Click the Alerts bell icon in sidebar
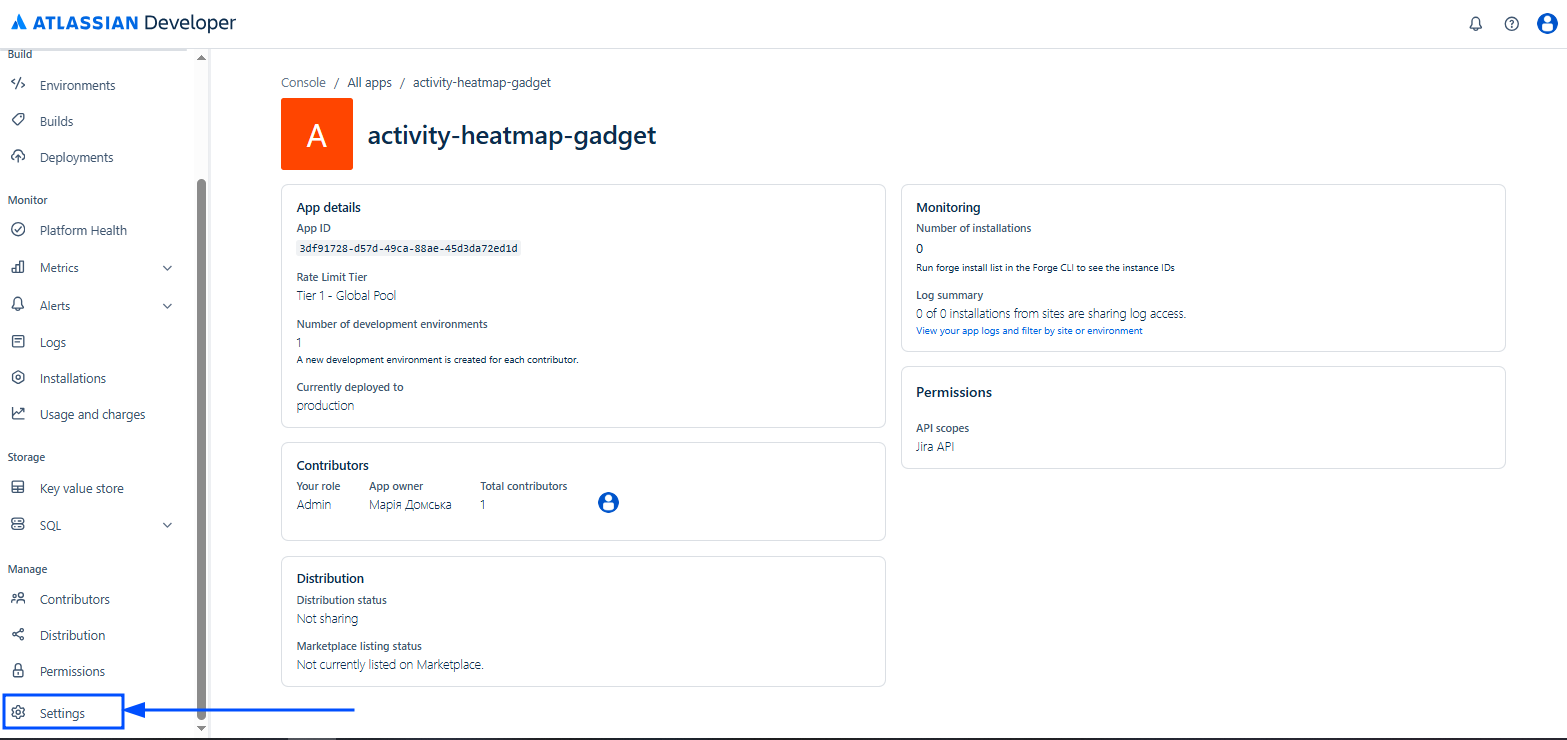 tap(18, 305)
